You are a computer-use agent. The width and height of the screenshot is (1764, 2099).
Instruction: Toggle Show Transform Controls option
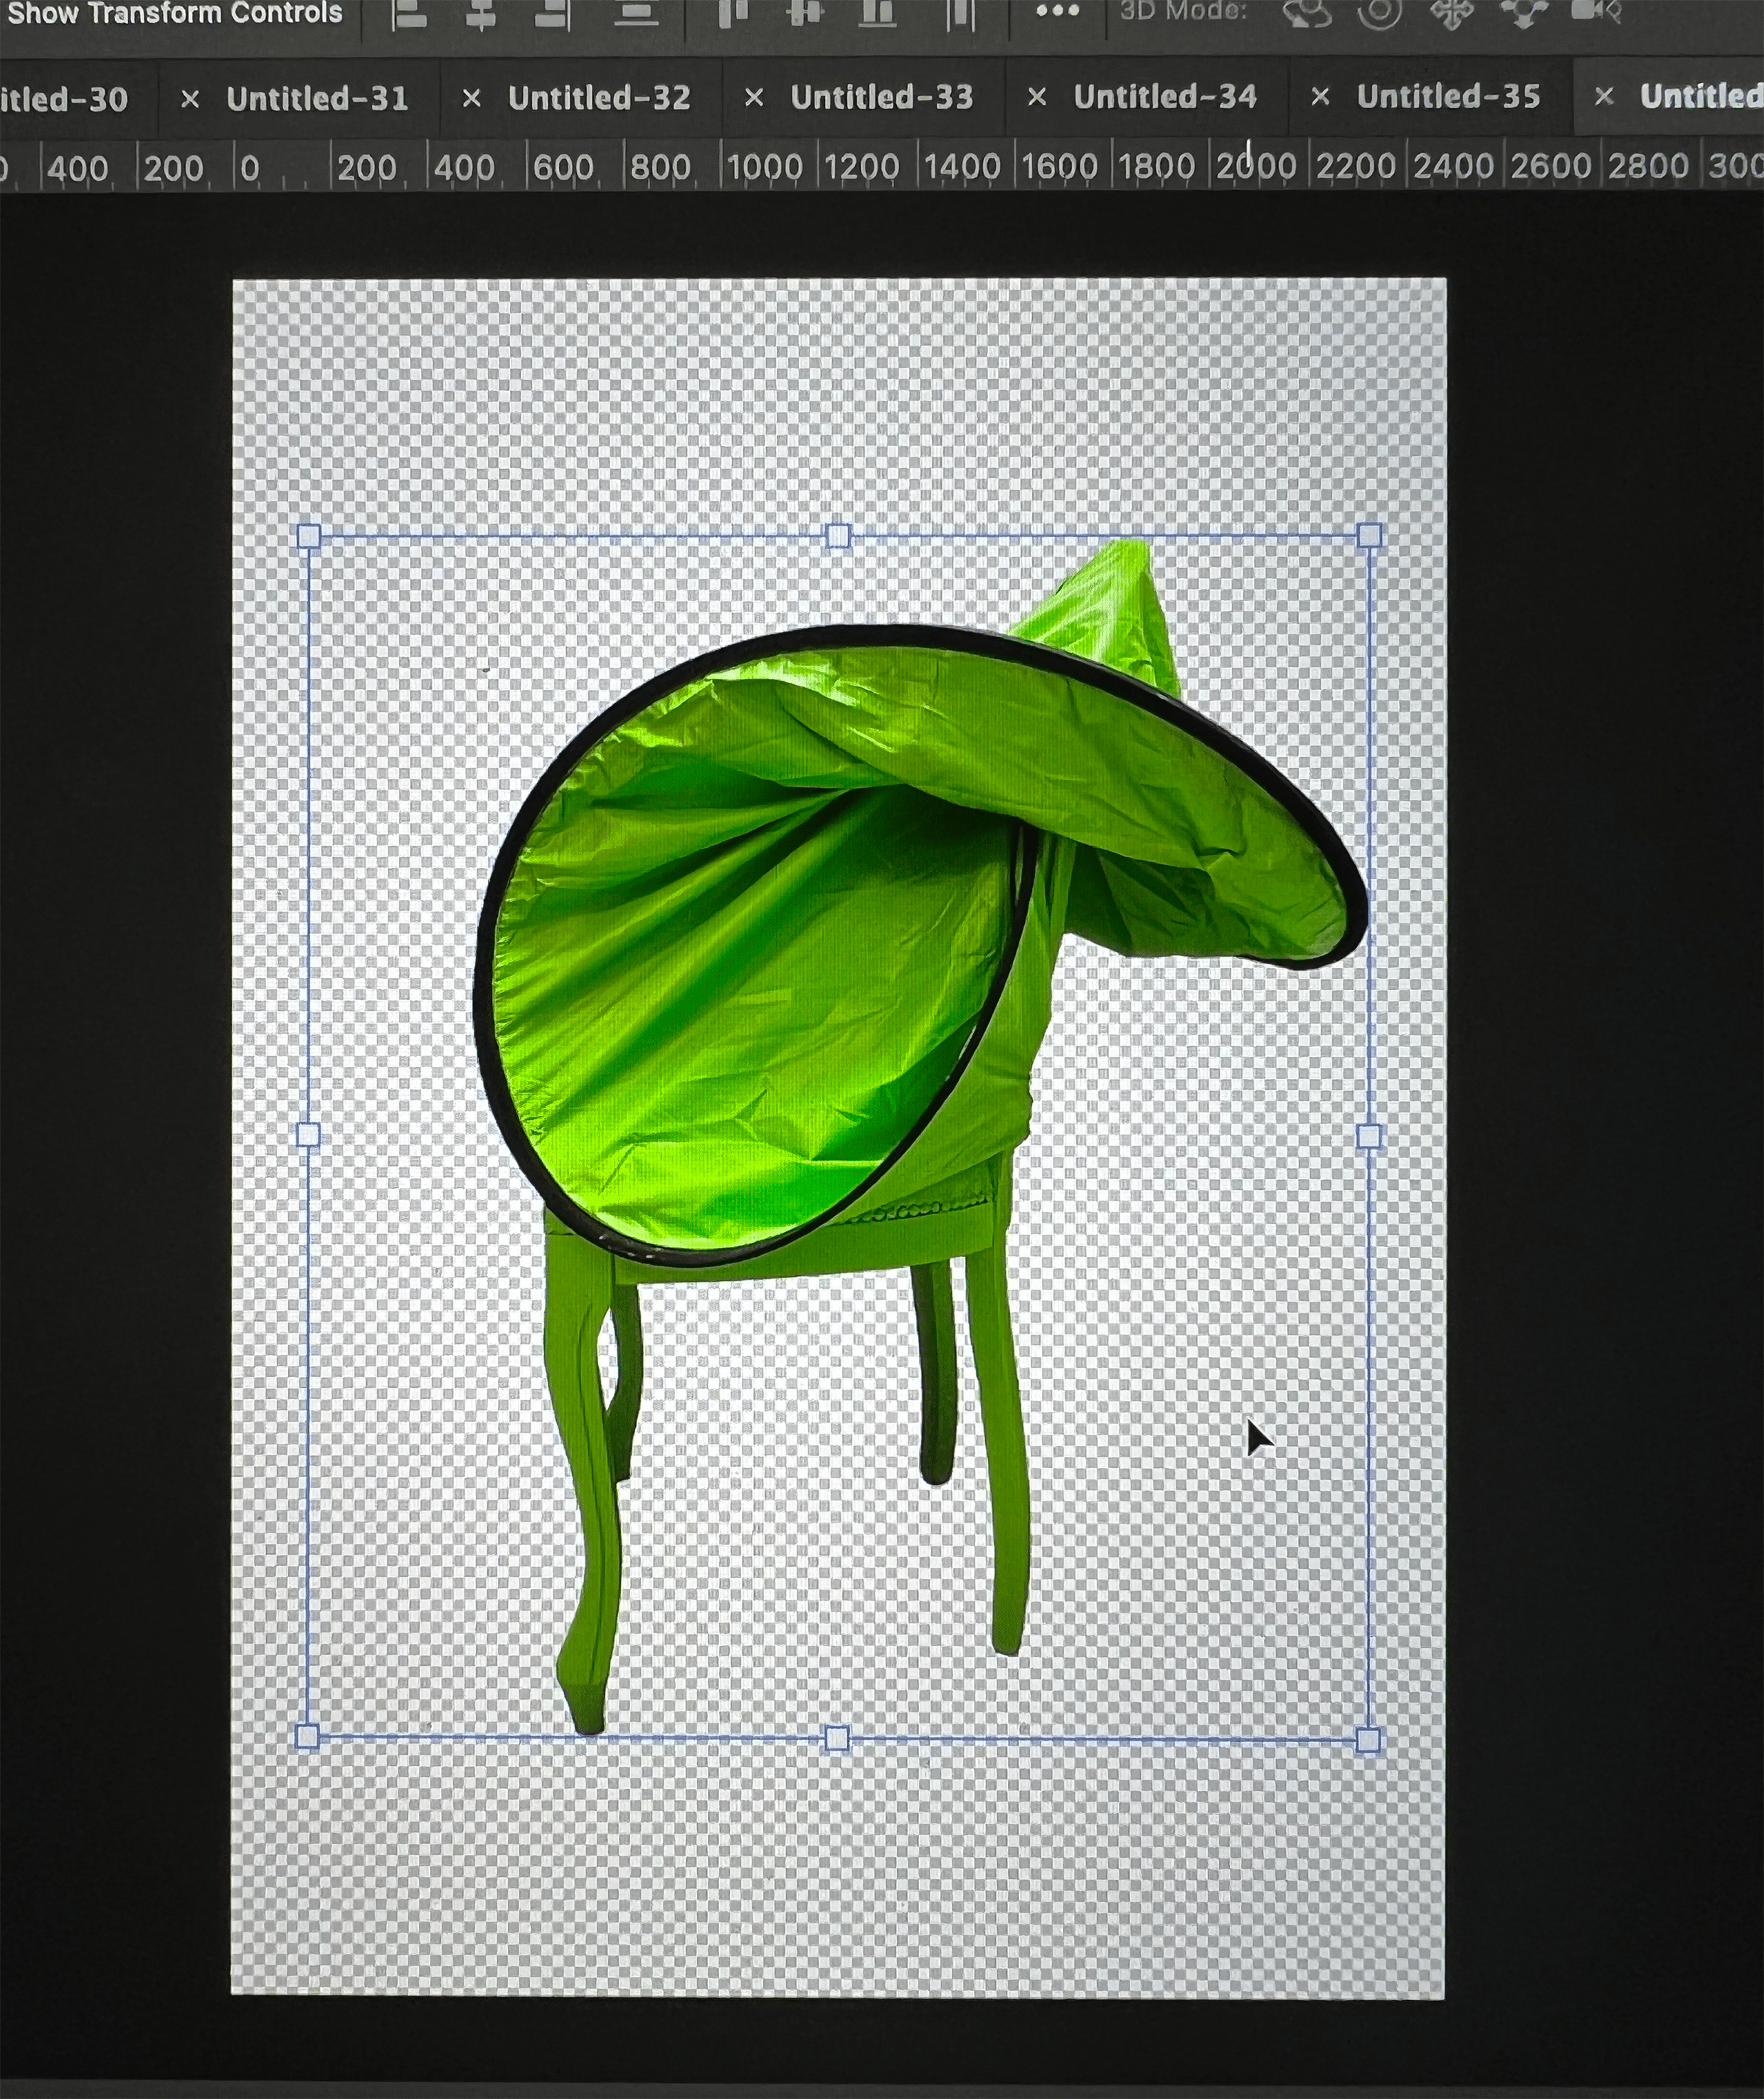[174, 13]
